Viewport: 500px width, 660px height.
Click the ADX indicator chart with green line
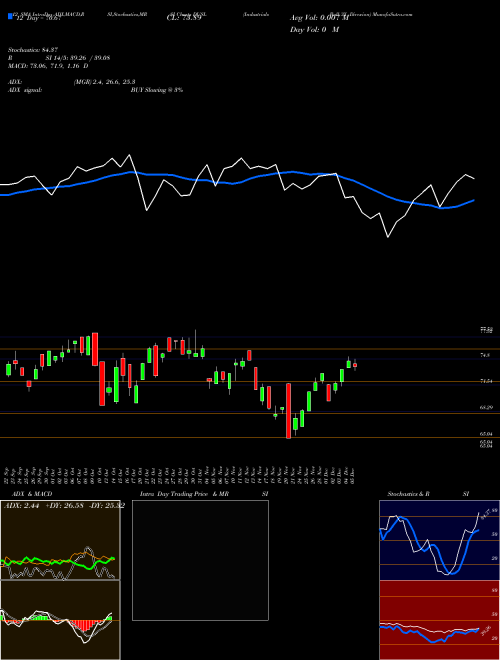coord(60,540)
